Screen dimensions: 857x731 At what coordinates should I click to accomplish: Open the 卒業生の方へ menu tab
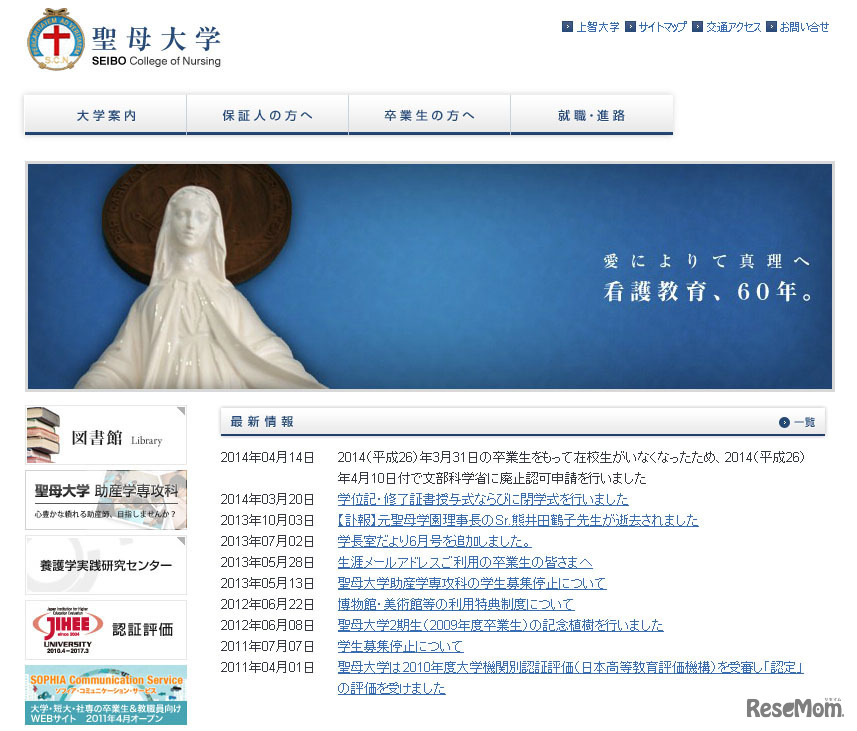pyautogui.click(x=430, y=114)
